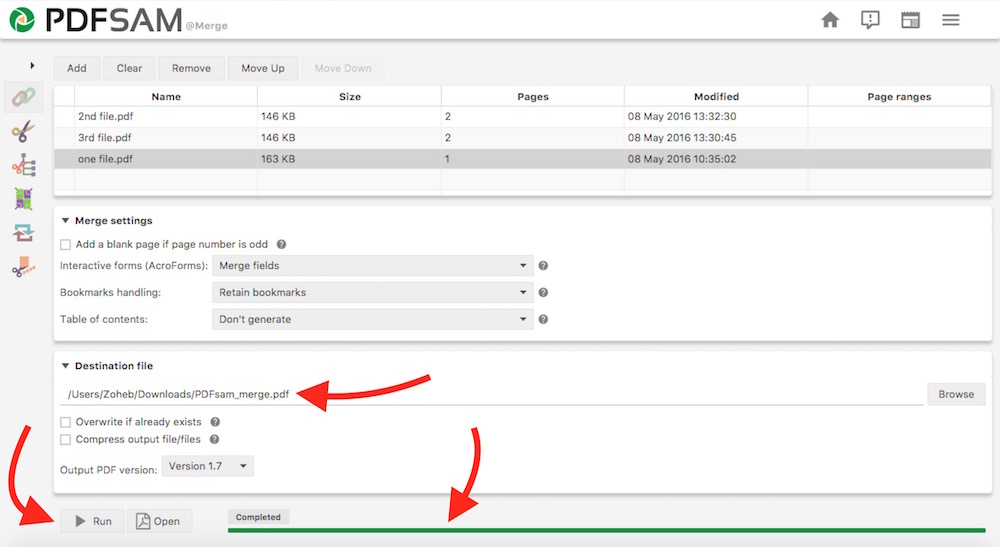The height and width of the screenshot is (547, 1000).
Task: Check 'Overwrite if already exists'
Action: (x=66, y=422)
